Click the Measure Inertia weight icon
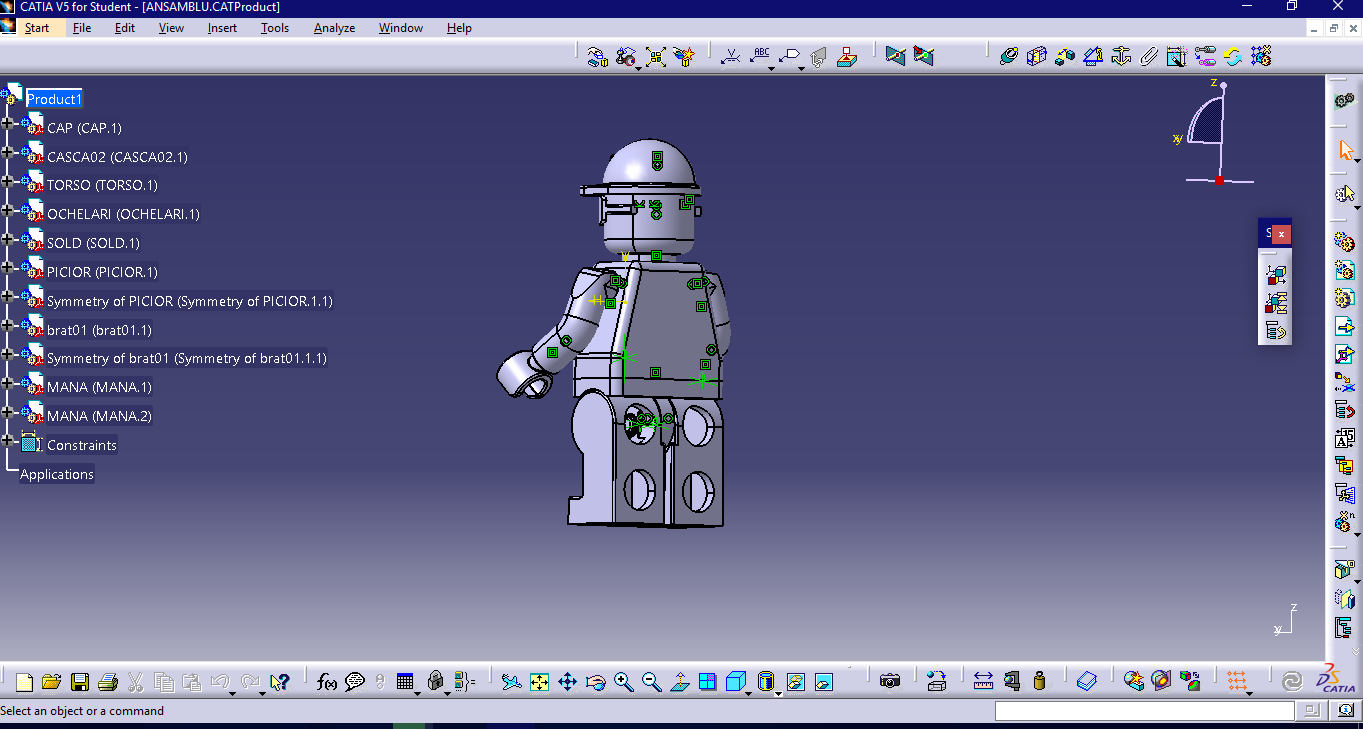 (x=1039, y=682)
